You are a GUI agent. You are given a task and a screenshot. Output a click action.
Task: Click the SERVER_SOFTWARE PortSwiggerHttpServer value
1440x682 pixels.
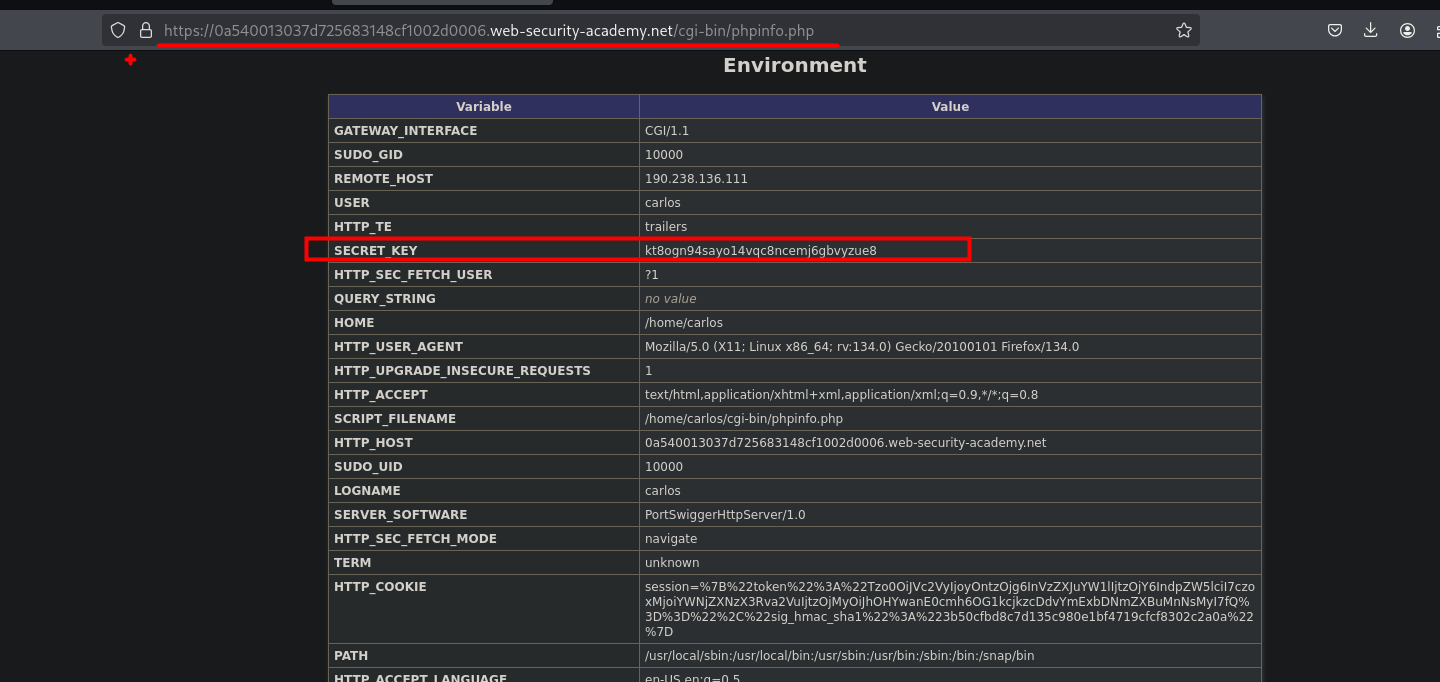pyautogui.click(x=725, y=514)
